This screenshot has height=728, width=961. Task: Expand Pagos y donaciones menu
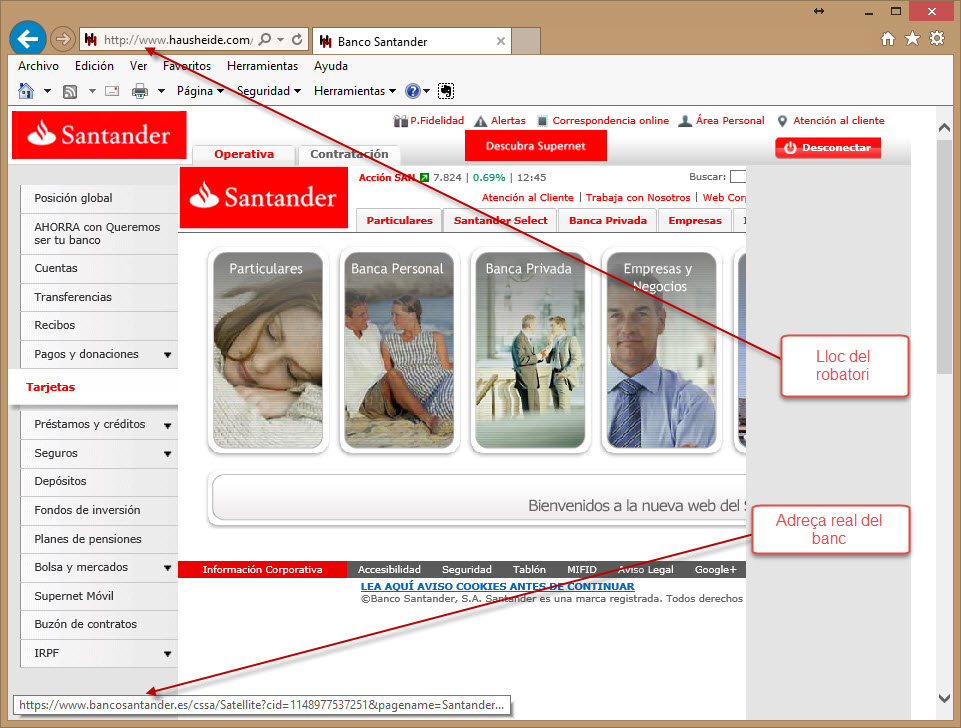(x=167, y=355)
